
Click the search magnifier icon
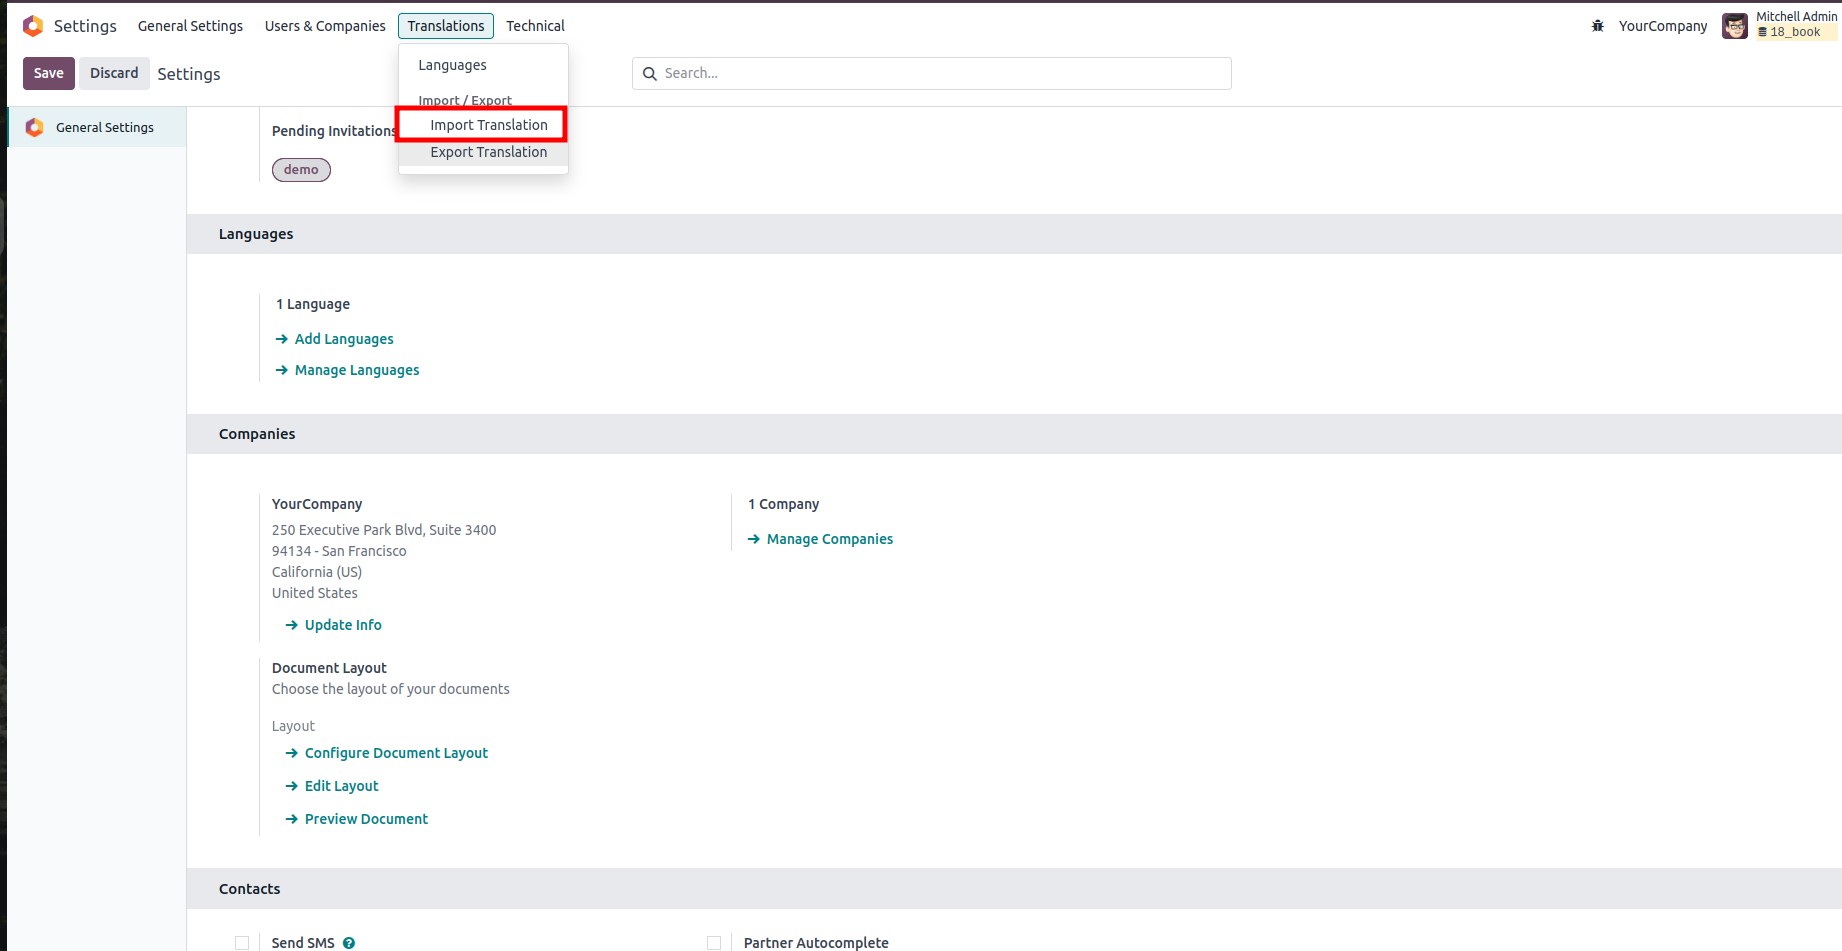click(x=650, y=74)
